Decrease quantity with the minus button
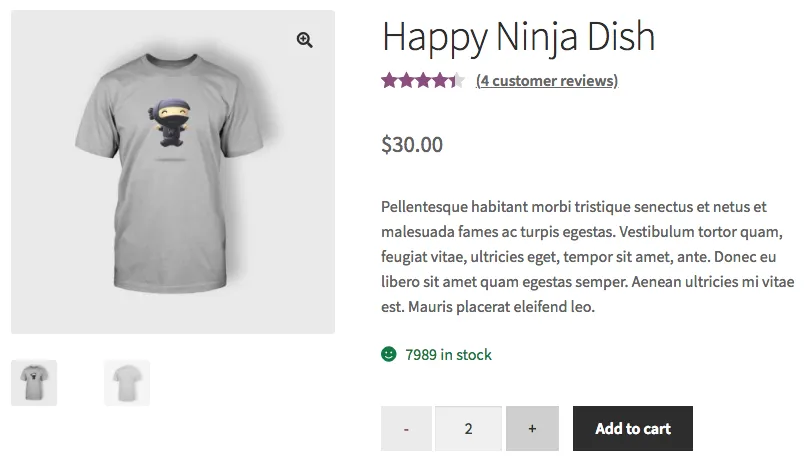 coord(406,429)
